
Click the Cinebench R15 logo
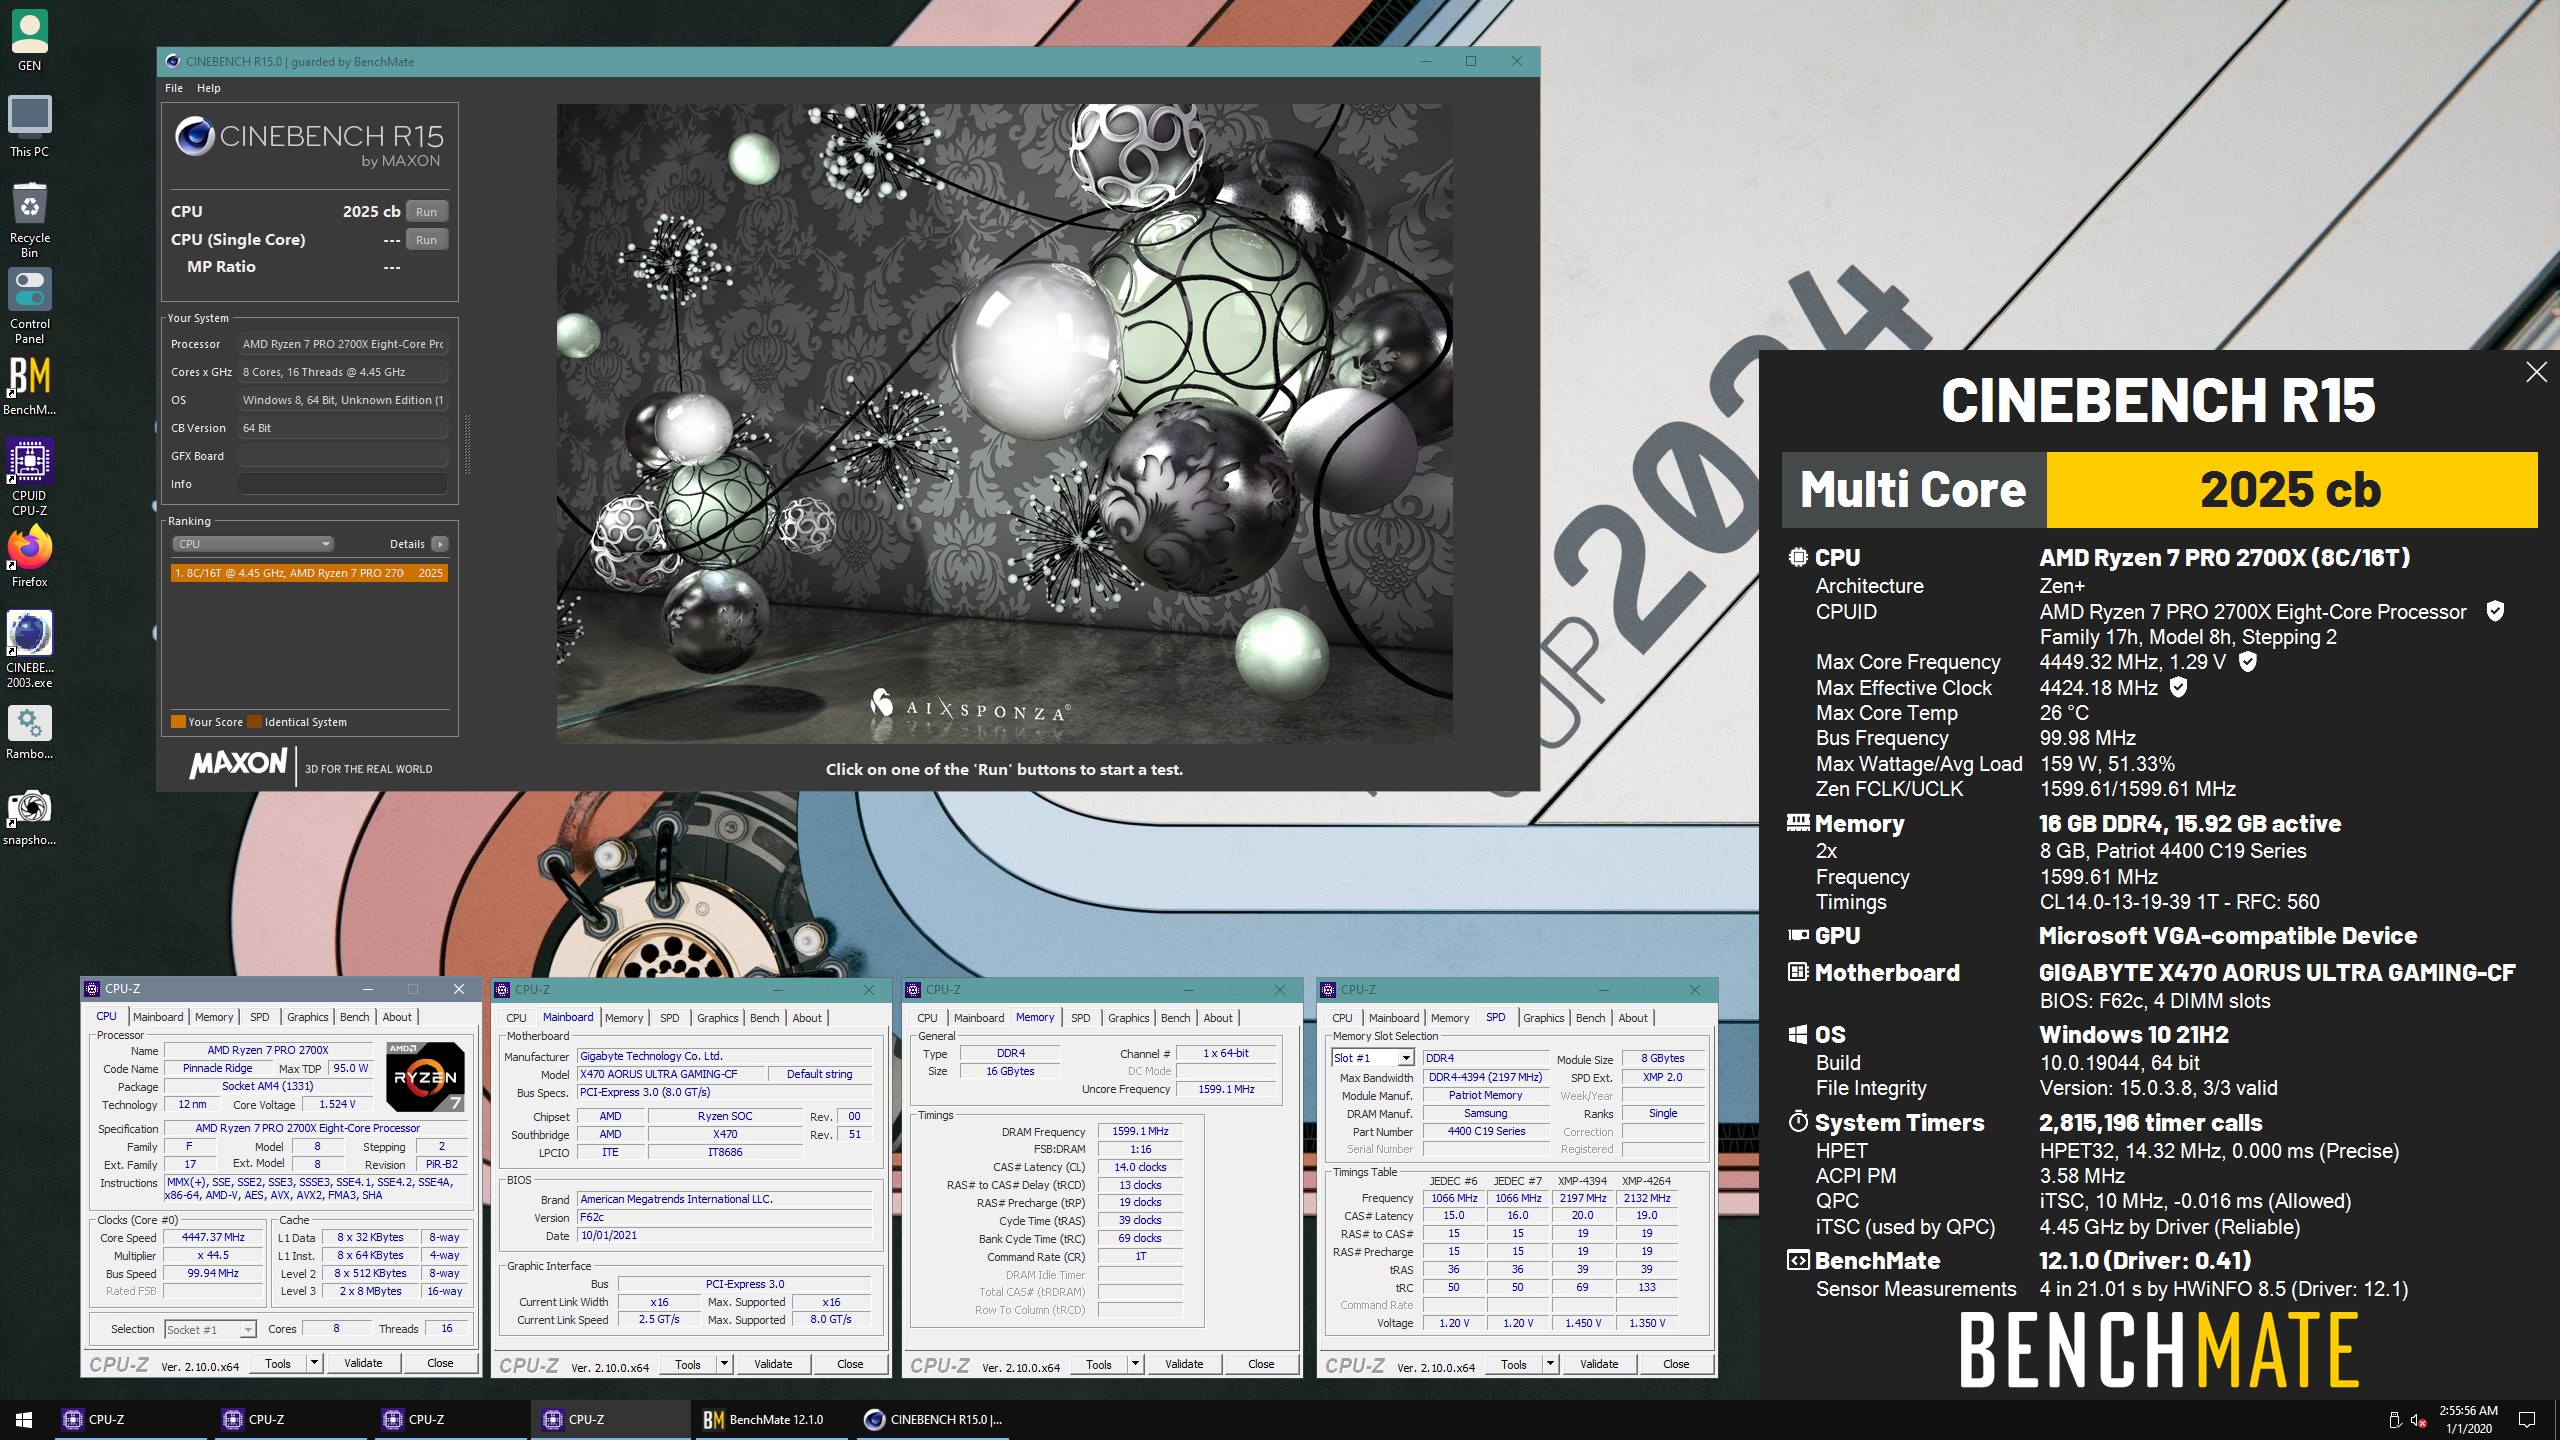click(309, 143)
